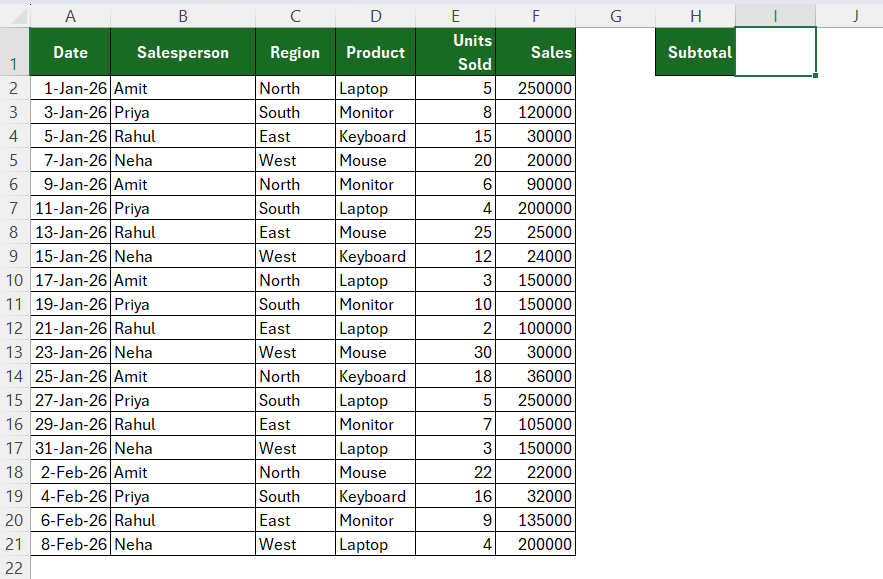Click the Product header cell
This screenshot has height=579, width=883.
376,51
